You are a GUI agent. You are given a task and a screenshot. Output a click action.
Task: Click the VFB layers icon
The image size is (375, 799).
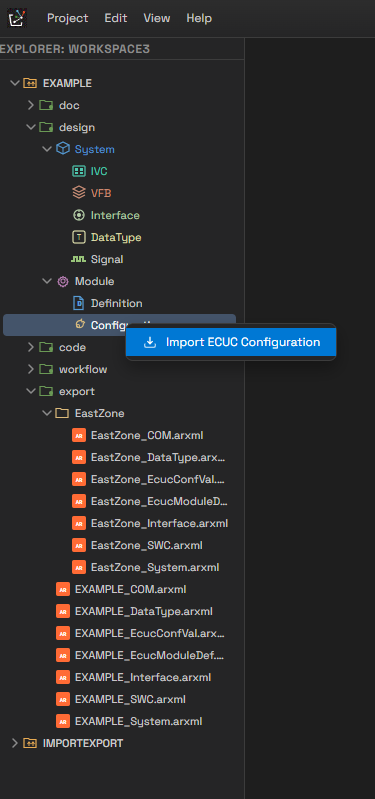(x=78, y=193)
